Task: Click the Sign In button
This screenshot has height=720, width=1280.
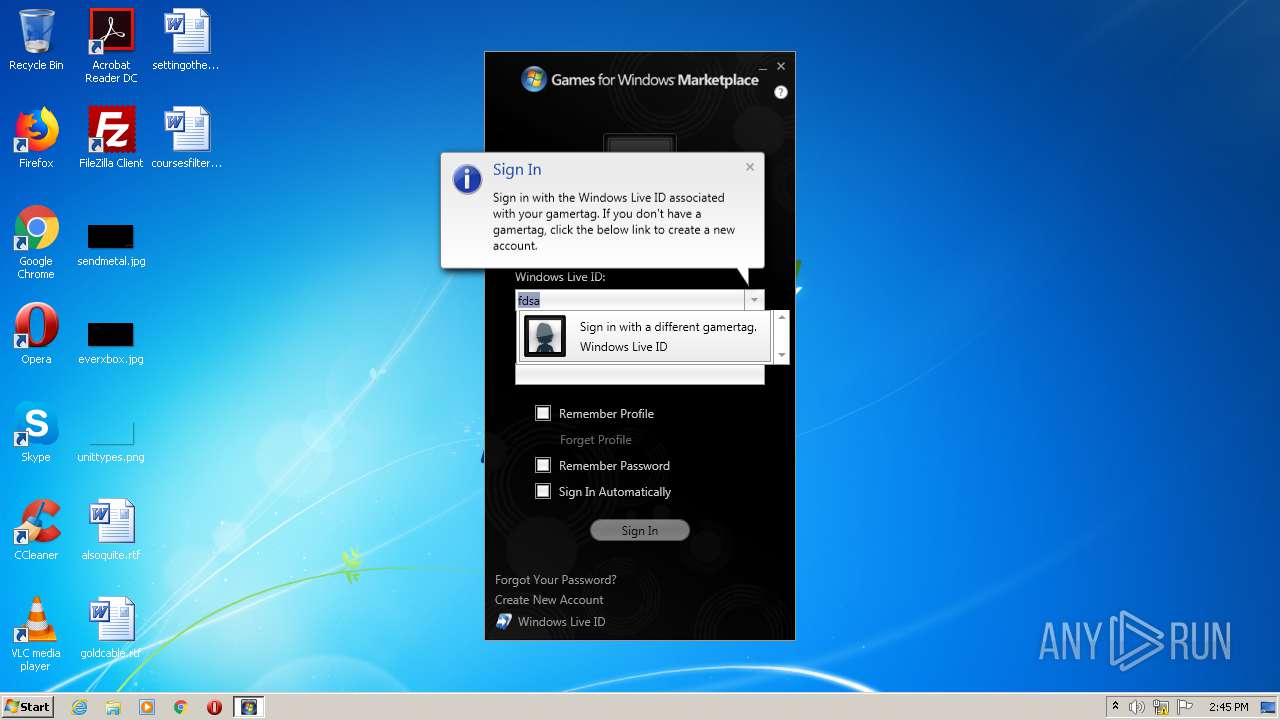Action: [x=640, y=530]
